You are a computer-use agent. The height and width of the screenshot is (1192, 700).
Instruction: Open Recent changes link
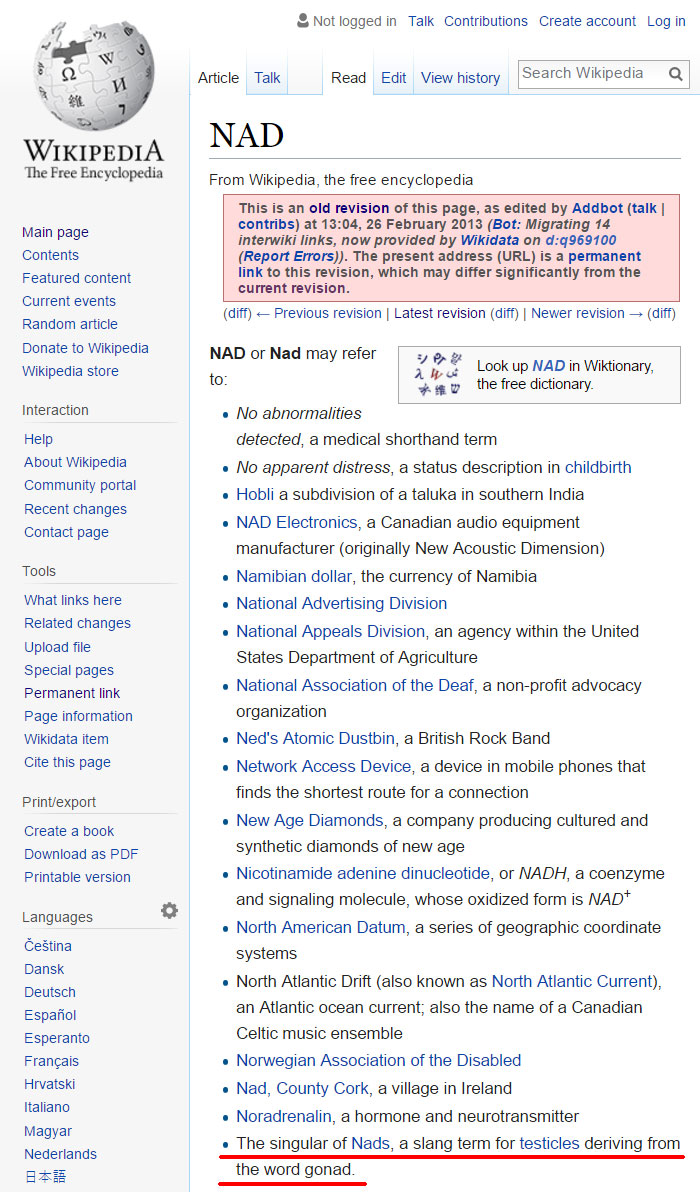[75, 509]
